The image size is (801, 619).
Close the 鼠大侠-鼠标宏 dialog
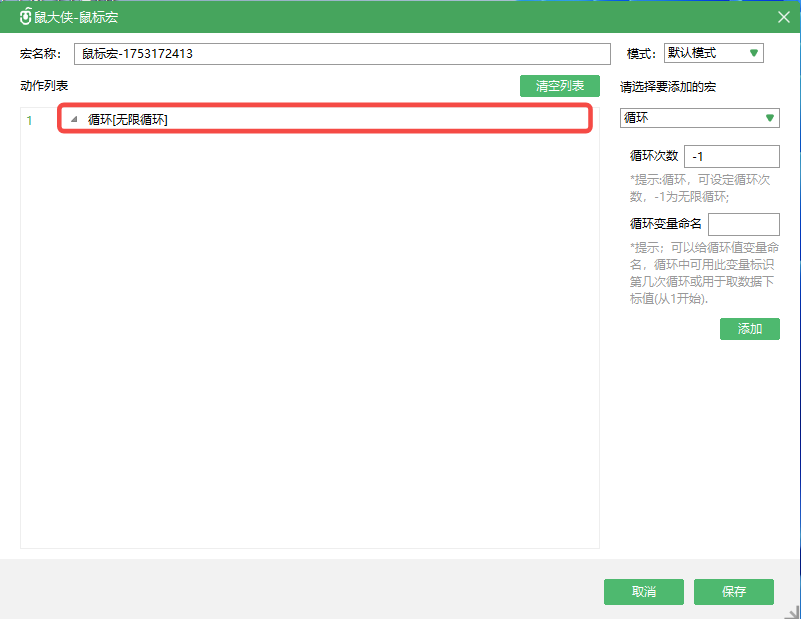pos(783,16)
